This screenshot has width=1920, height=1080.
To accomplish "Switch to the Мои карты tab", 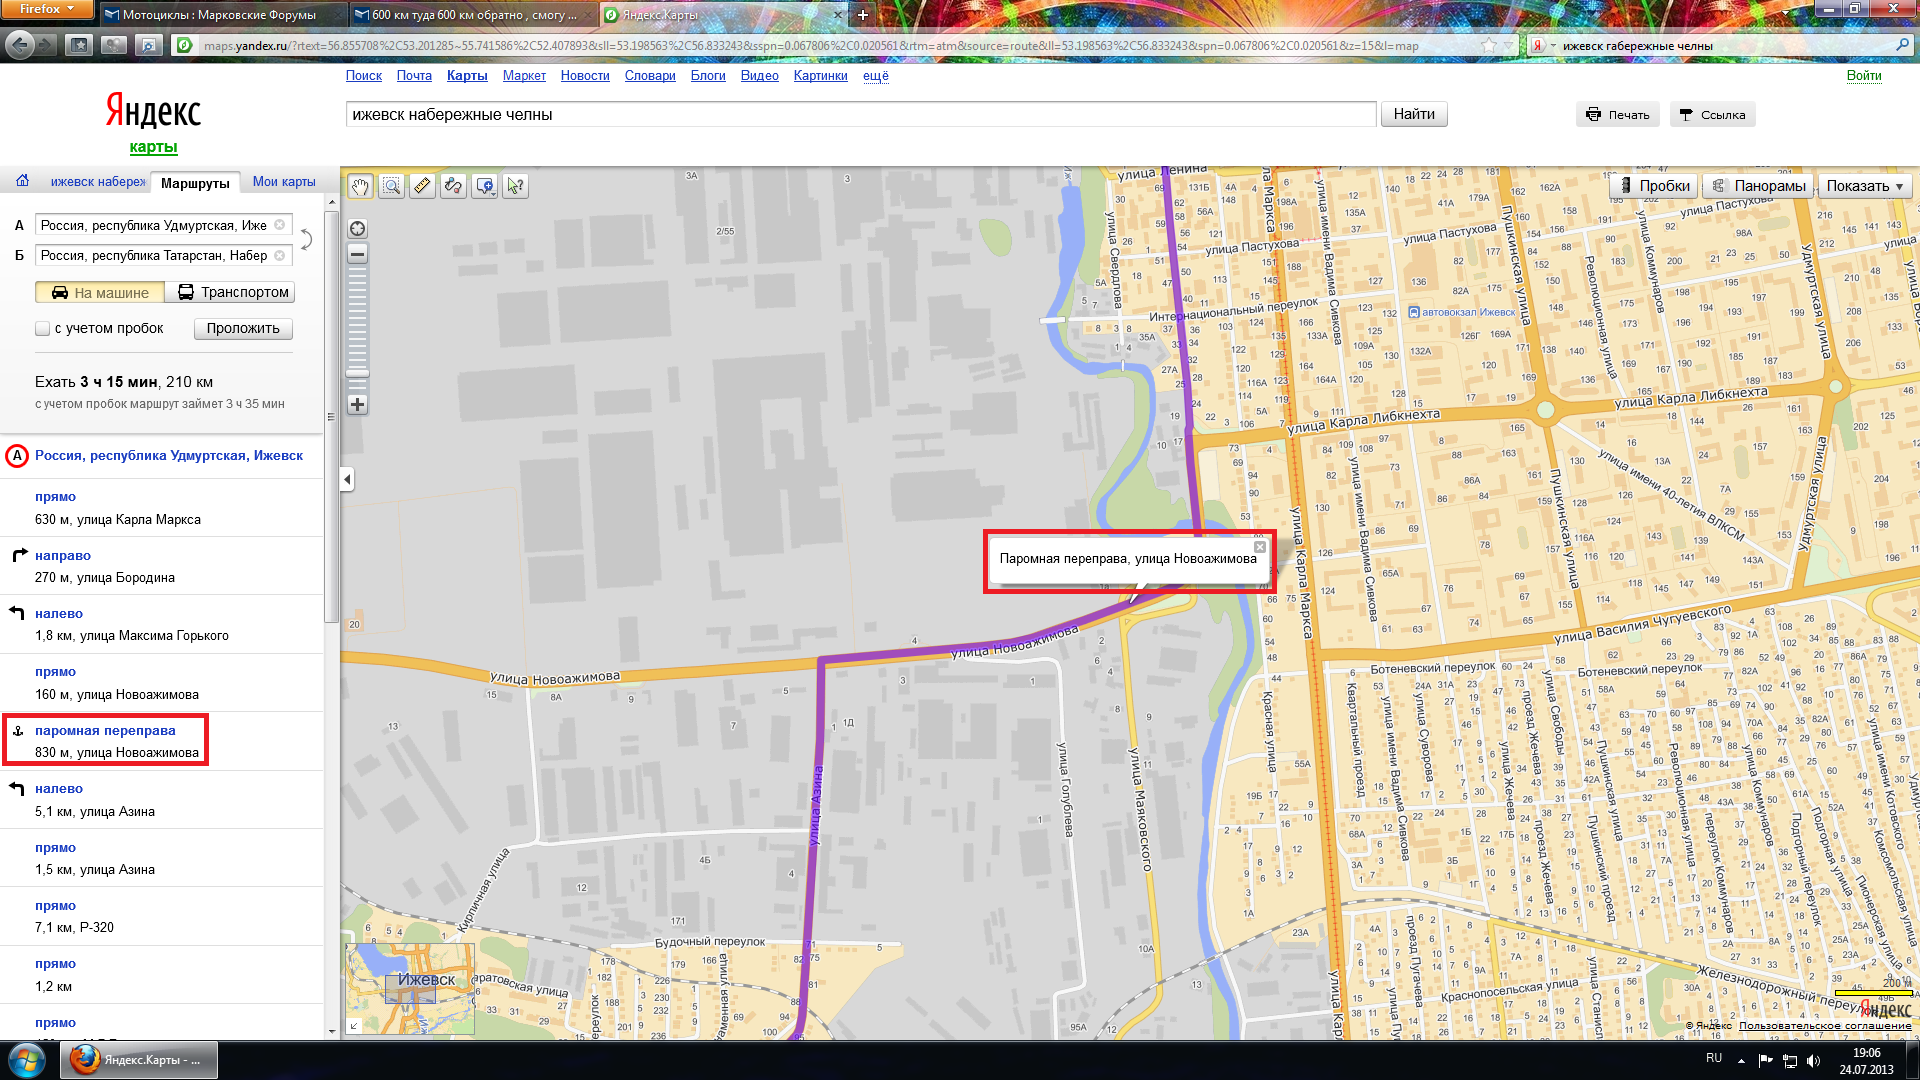I will 284,182.
